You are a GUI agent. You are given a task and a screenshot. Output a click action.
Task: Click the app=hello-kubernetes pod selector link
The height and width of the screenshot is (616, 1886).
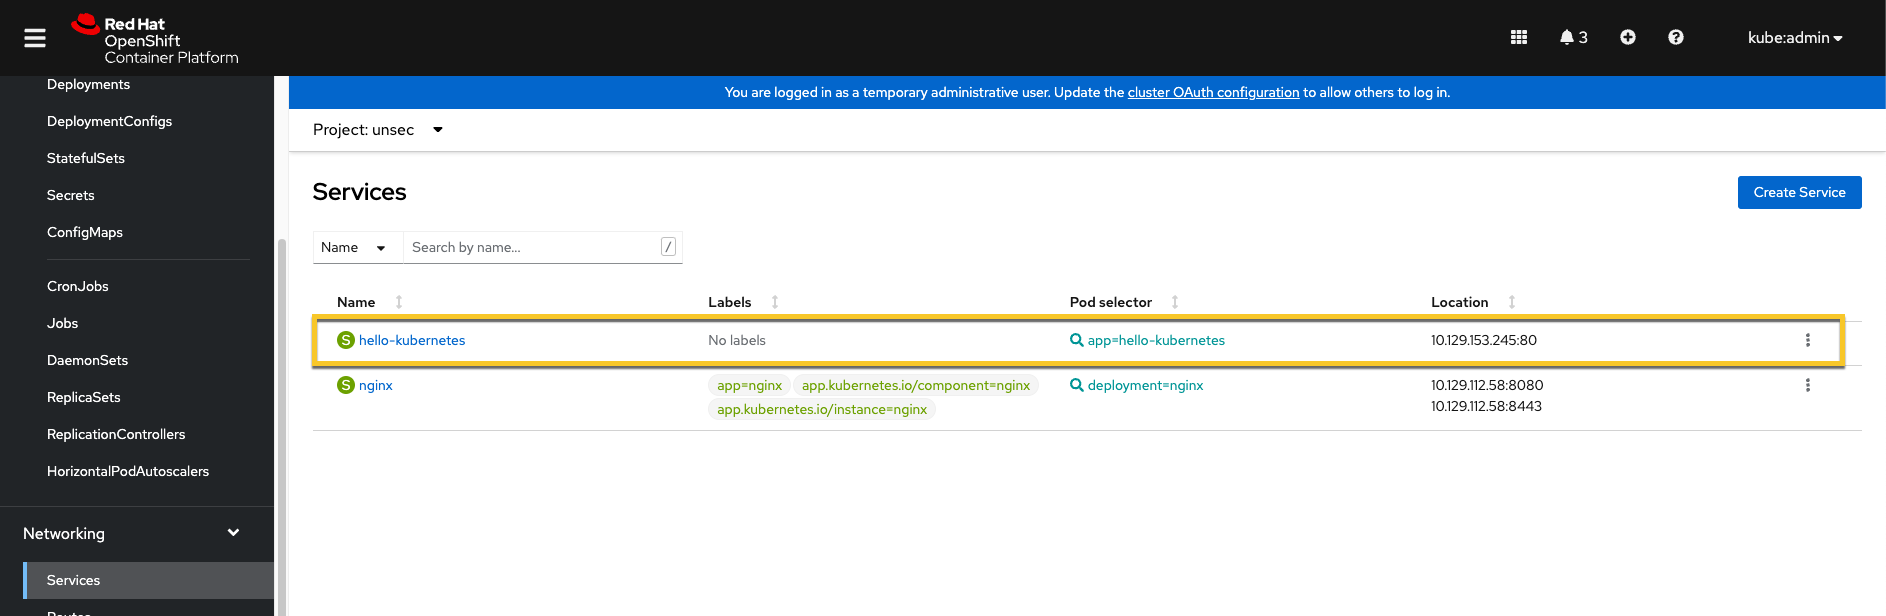point(1156,340)
